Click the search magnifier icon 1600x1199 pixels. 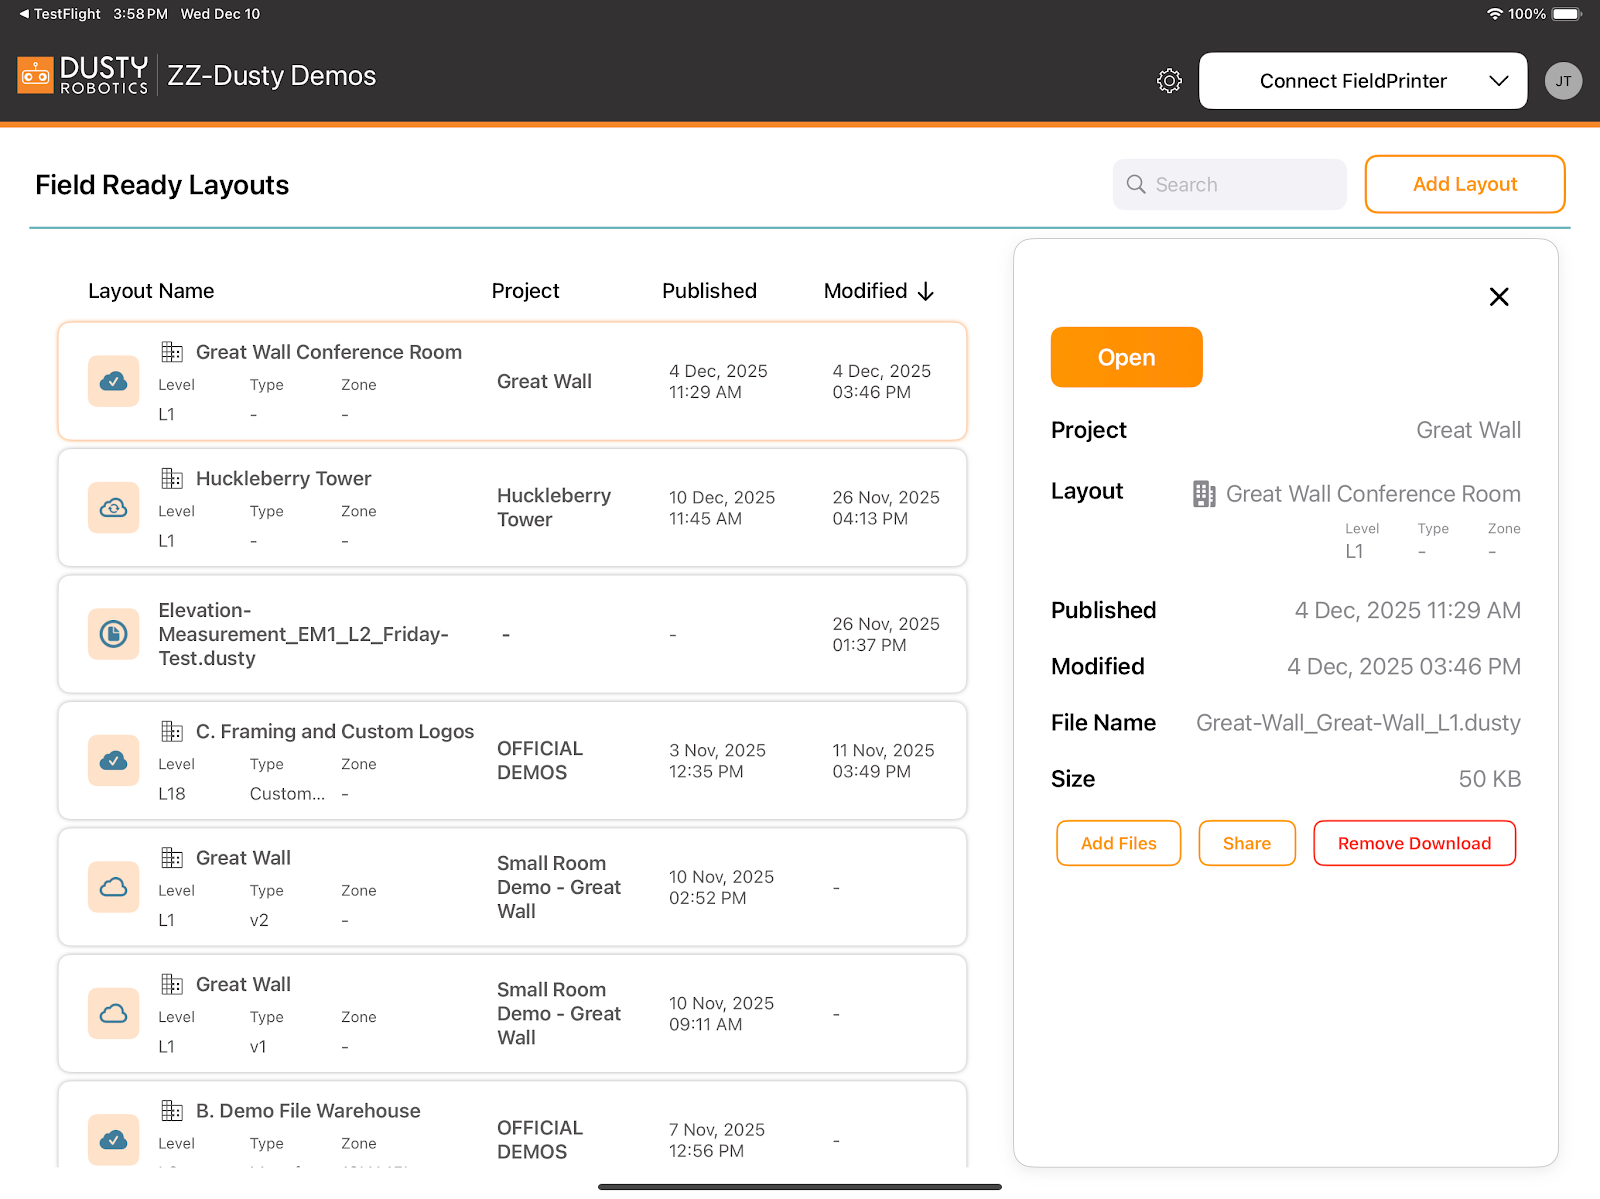click(1136, 184)
